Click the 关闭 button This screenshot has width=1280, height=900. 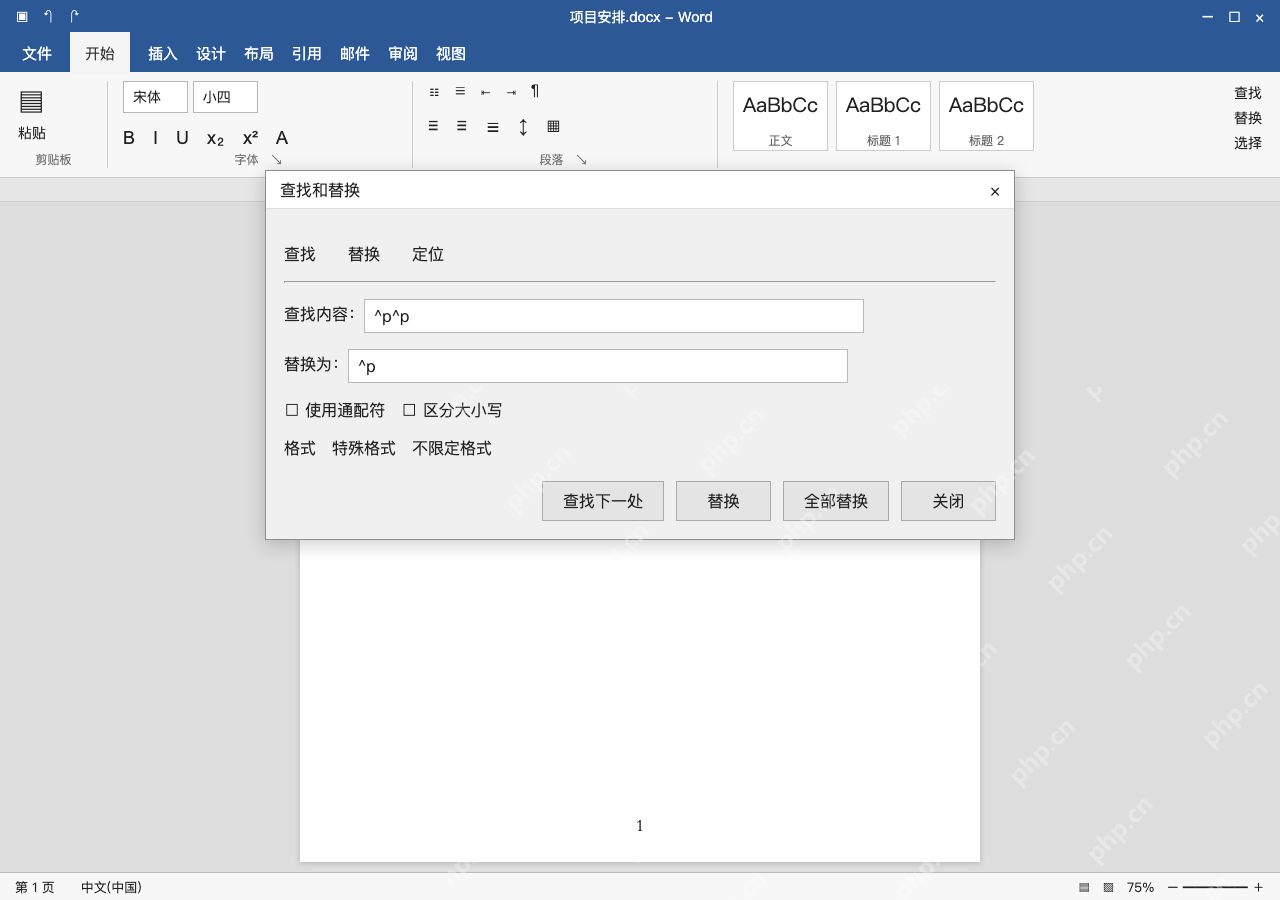tap(948, 501)
